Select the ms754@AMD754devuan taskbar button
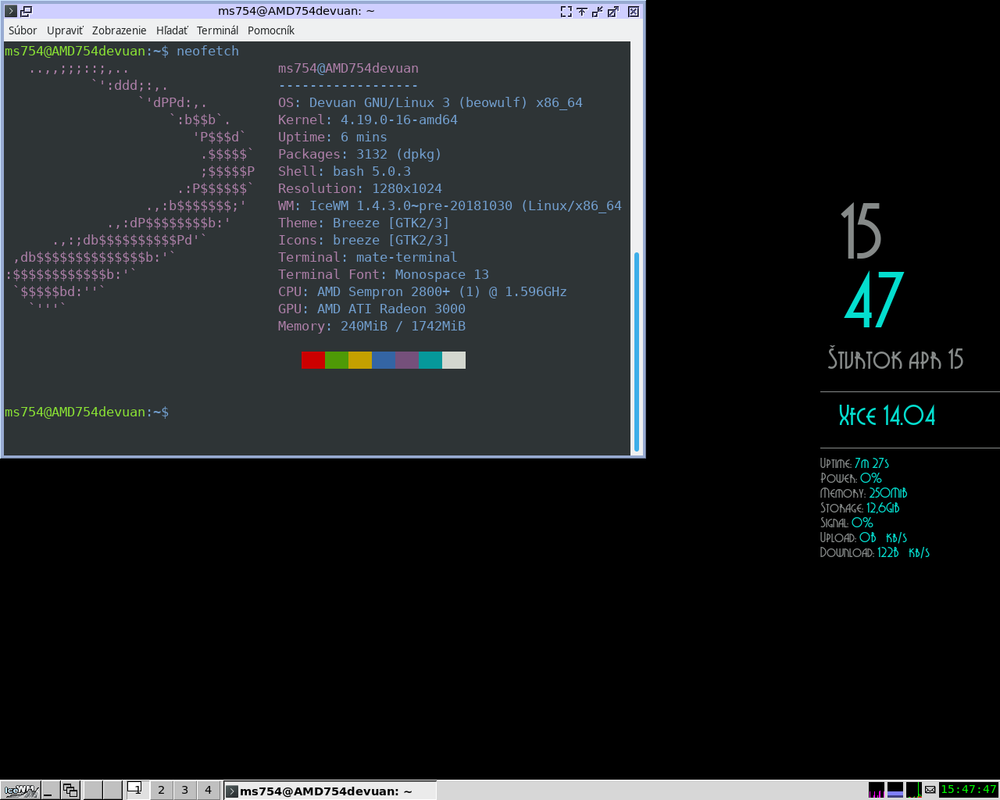This screenshot has height=800, width=1000. [x=330, y=791]
